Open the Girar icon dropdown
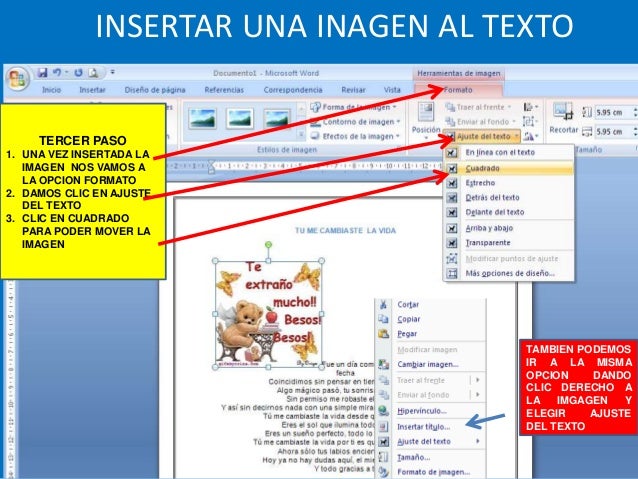 point(530,136)
